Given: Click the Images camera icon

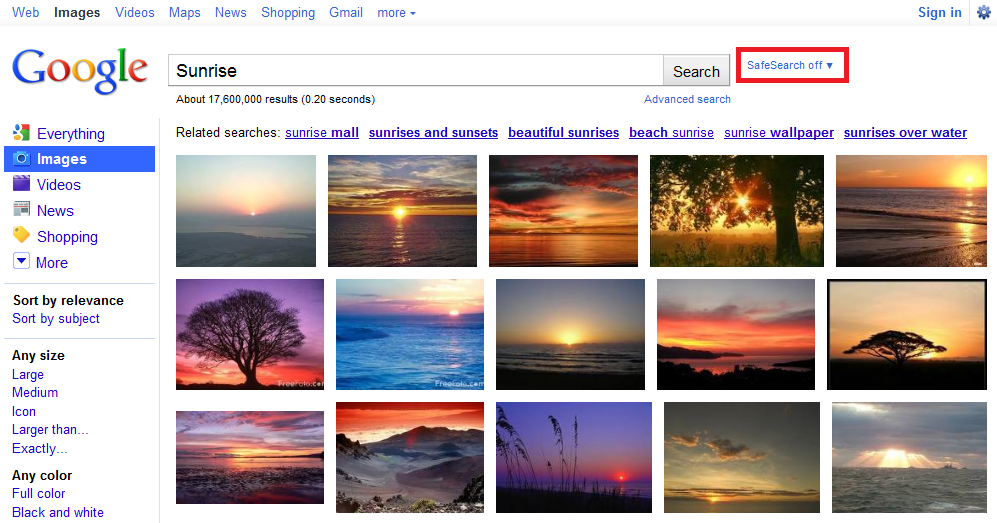Looking at the screenshot, I should pyautogui.click(x=21, y=159).
